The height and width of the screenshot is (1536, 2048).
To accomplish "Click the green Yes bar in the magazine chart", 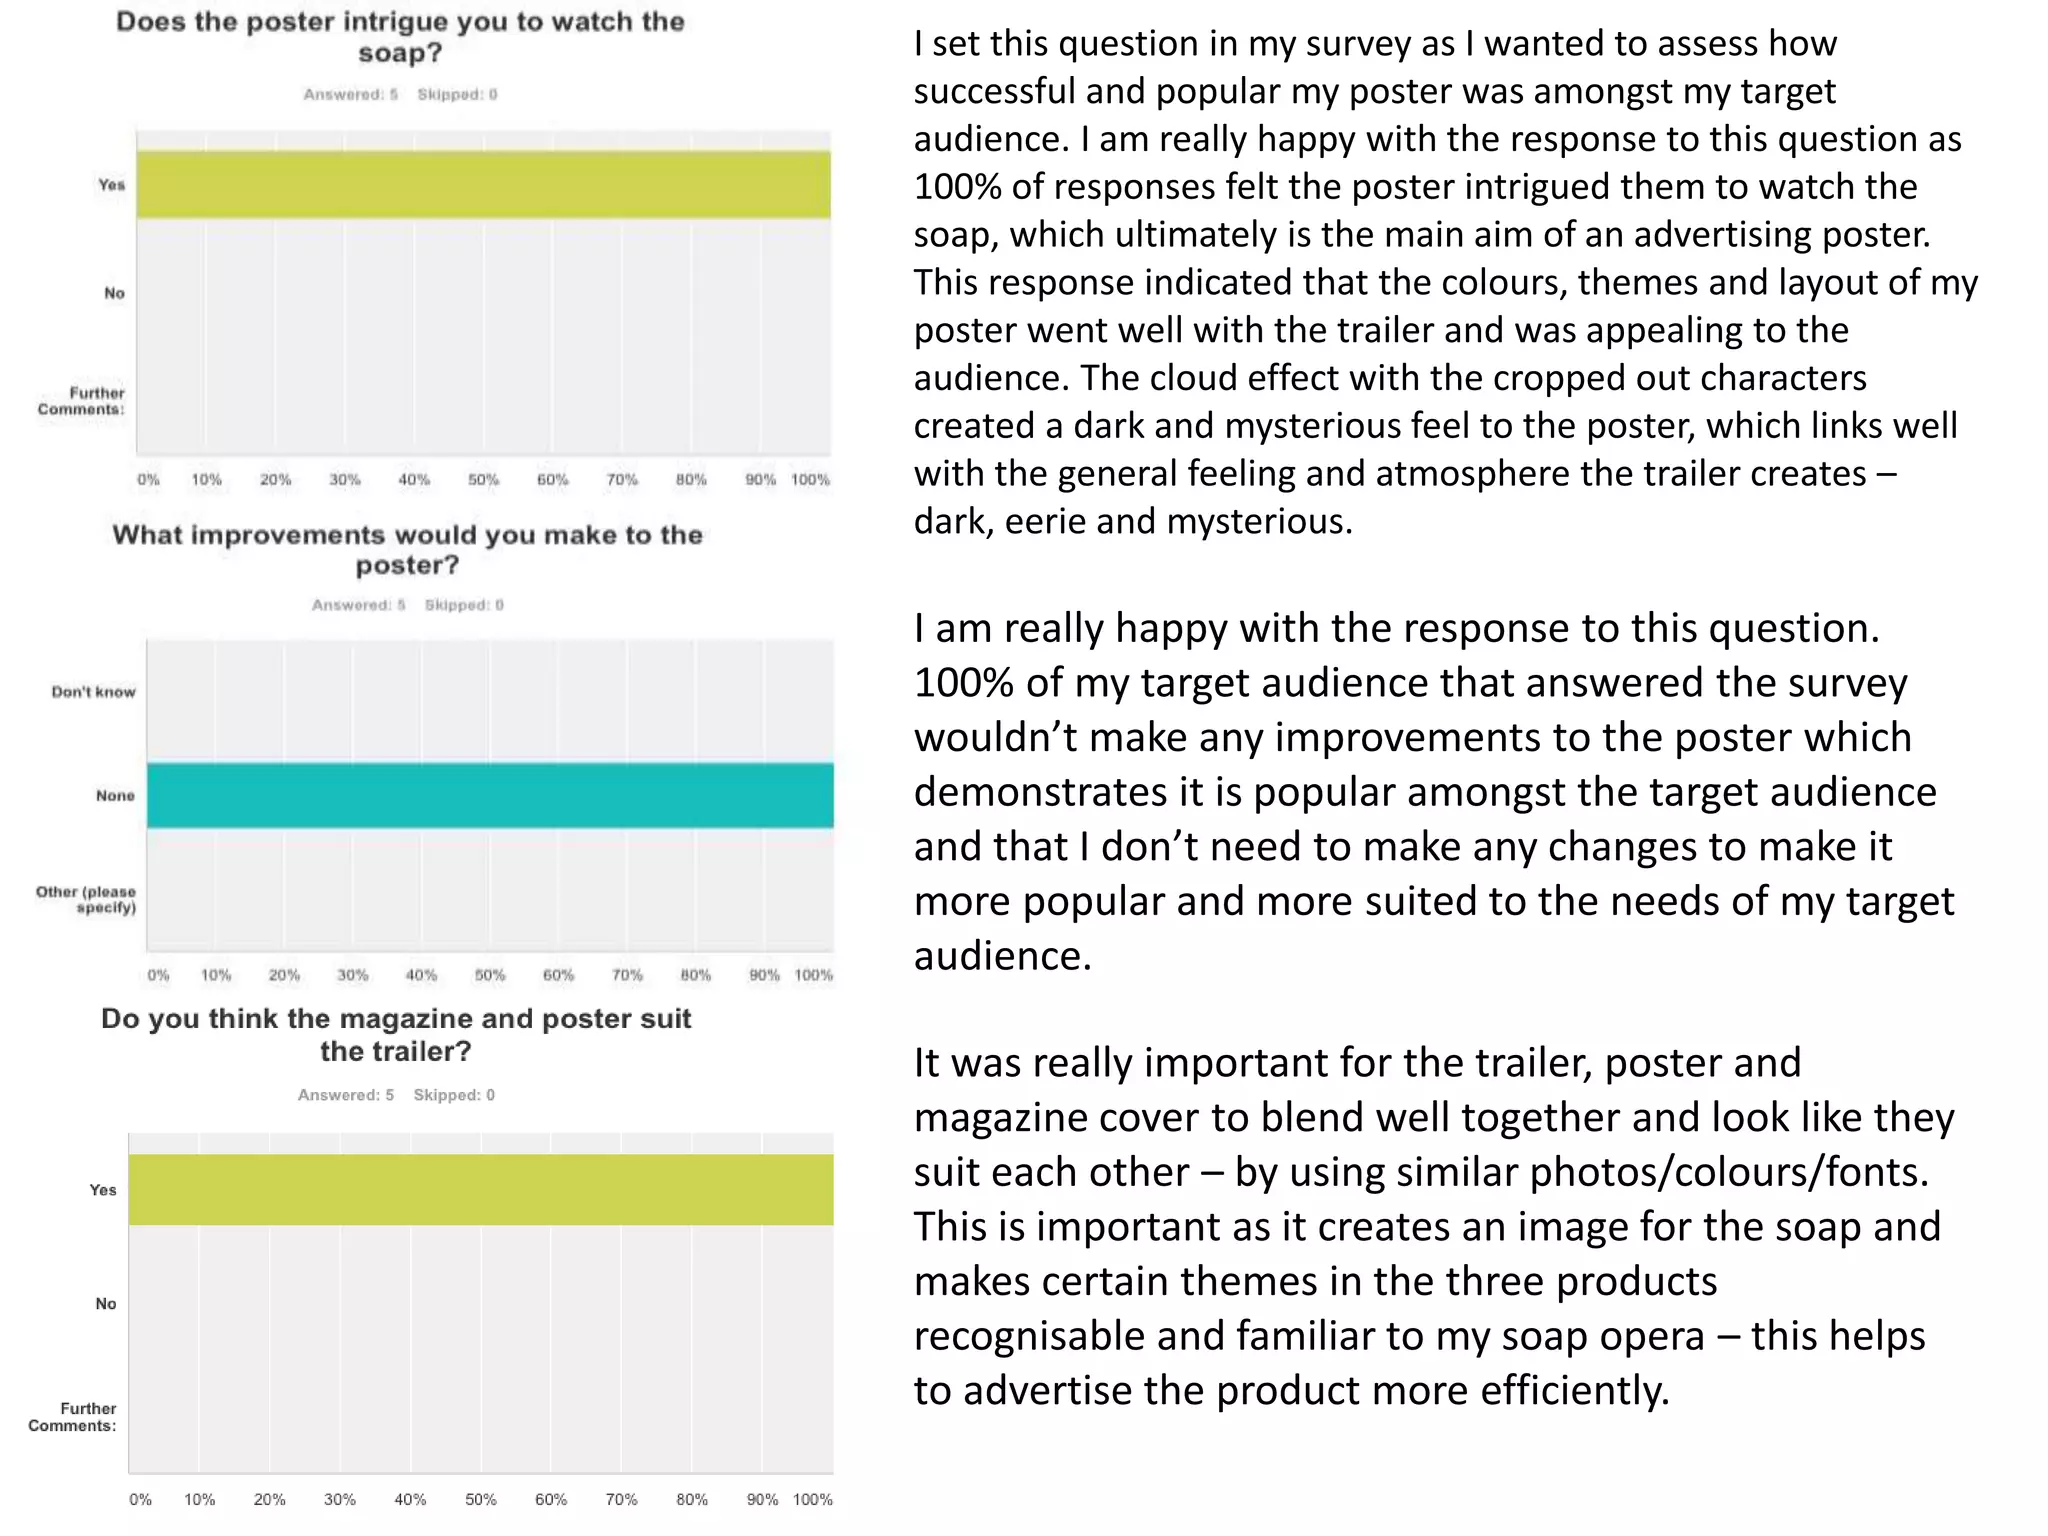I will 481,1189.
